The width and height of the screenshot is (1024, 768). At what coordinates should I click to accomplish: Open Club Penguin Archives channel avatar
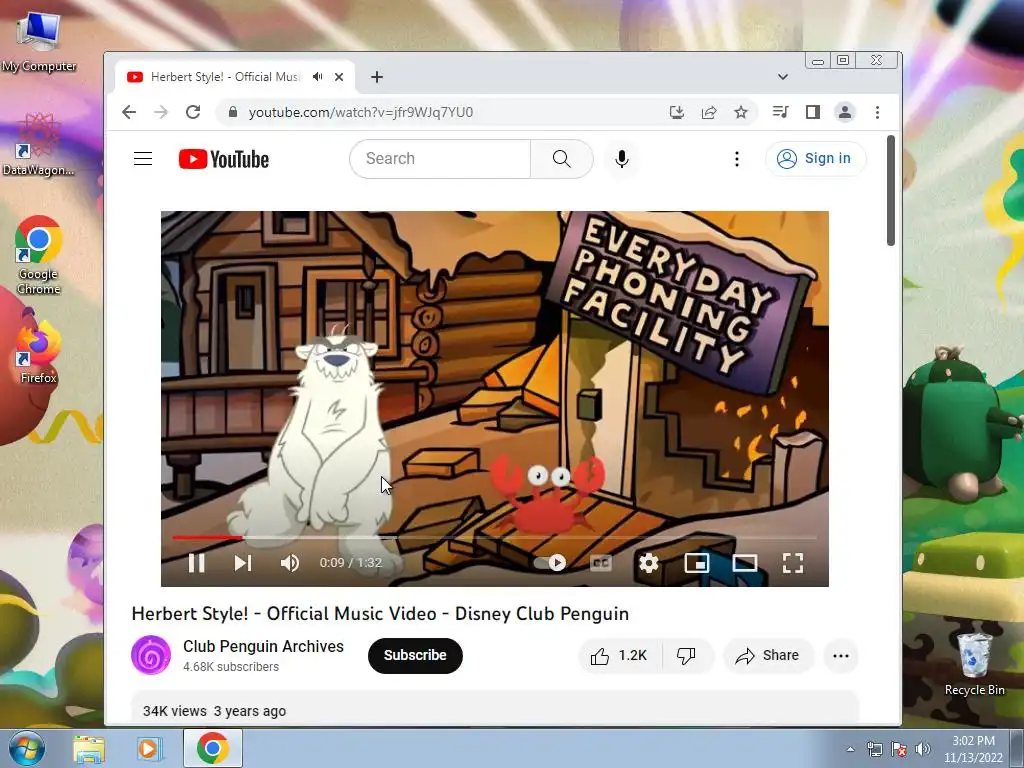(151, 655)
